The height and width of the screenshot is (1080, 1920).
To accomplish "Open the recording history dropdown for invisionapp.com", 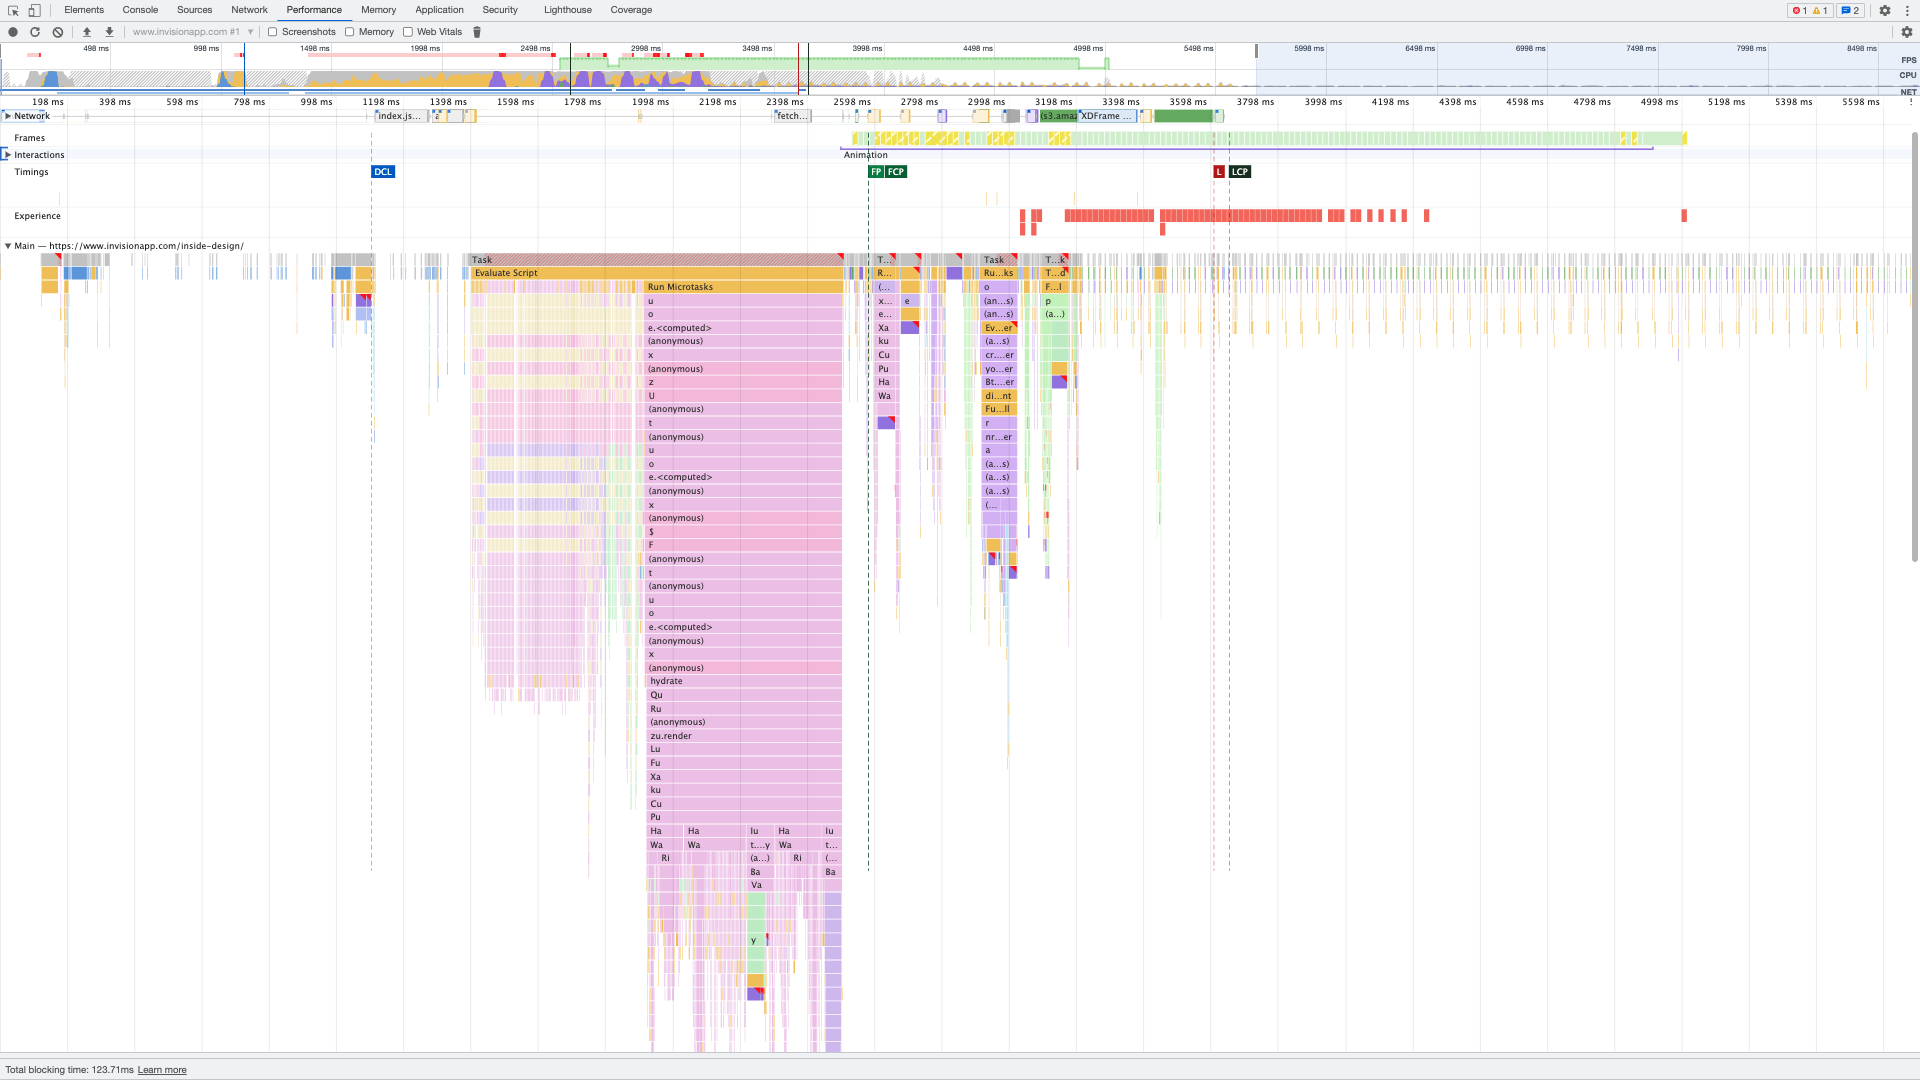I will 251,31.
